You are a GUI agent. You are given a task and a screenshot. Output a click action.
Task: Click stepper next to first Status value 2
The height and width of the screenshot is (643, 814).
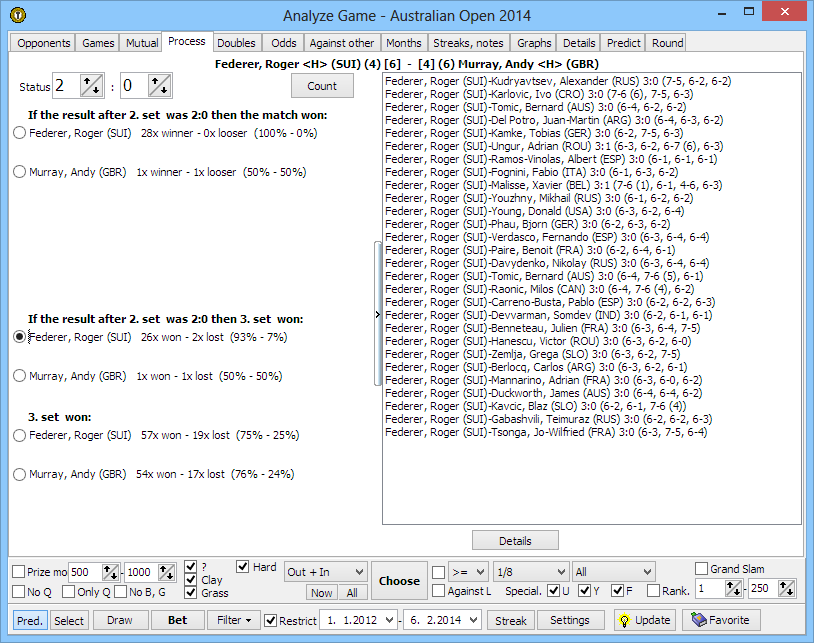pos(91,86)
